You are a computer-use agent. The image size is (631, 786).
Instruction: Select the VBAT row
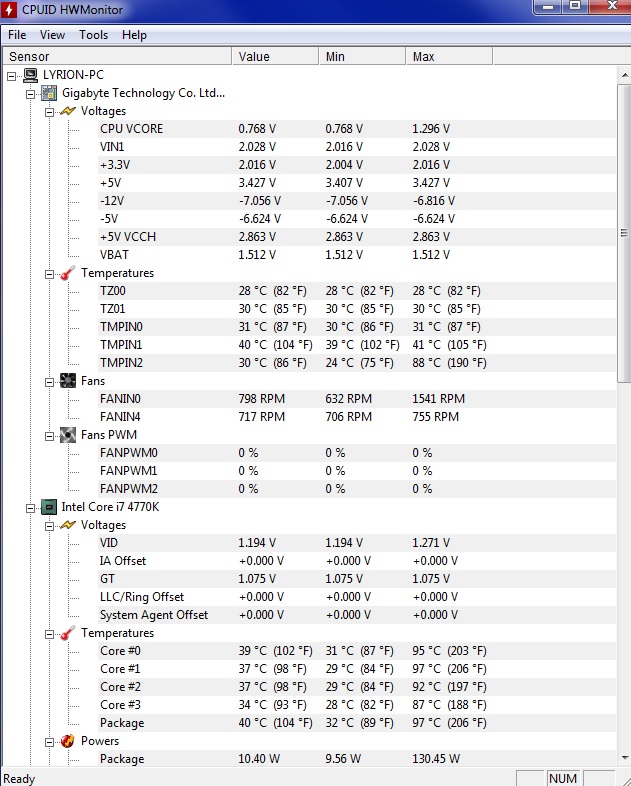pos(357,255)
